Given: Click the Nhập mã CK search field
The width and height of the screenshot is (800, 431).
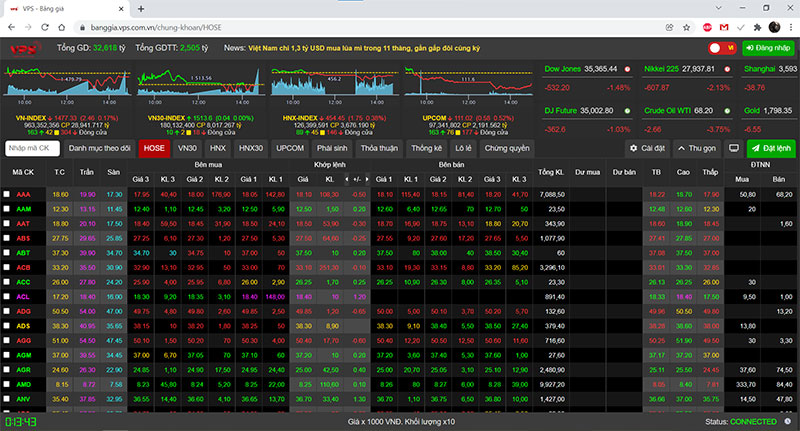Looking at the screenshot, I should [32, 148].
